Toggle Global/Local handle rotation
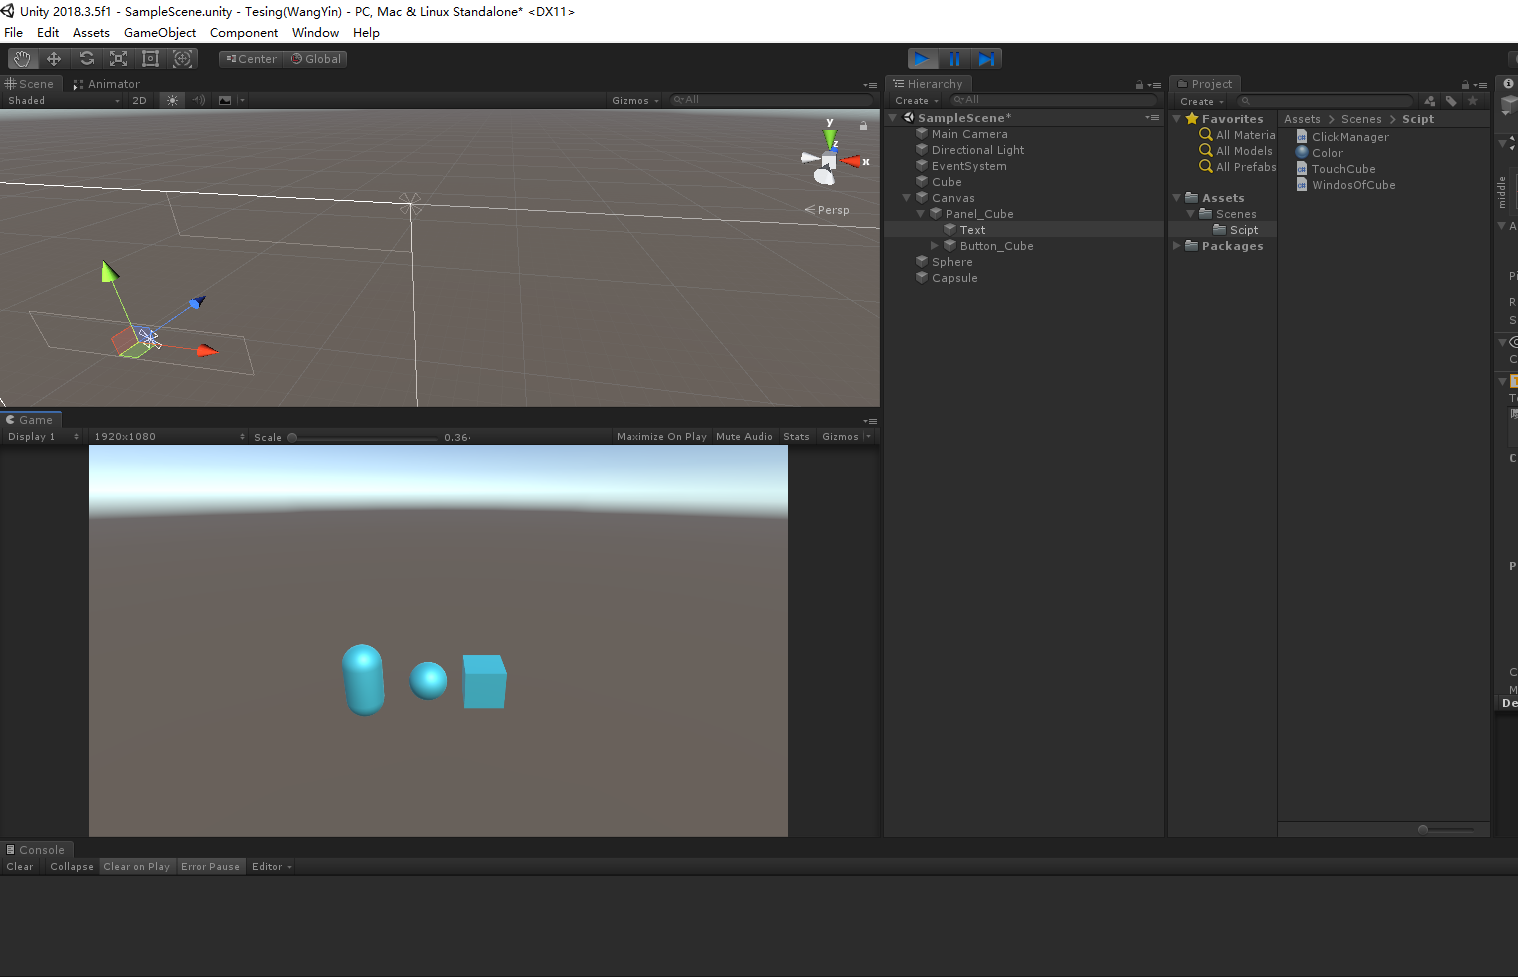Image resolution: width=1518 pixels, height=977 pixels. [316, 59]
